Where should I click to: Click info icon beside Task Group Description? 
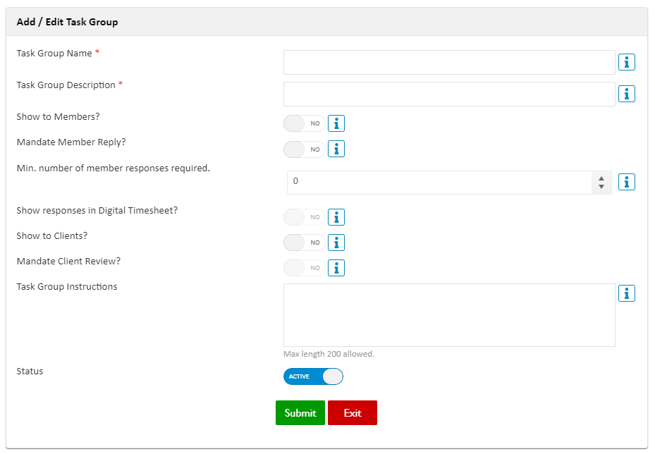coord(626,94)
